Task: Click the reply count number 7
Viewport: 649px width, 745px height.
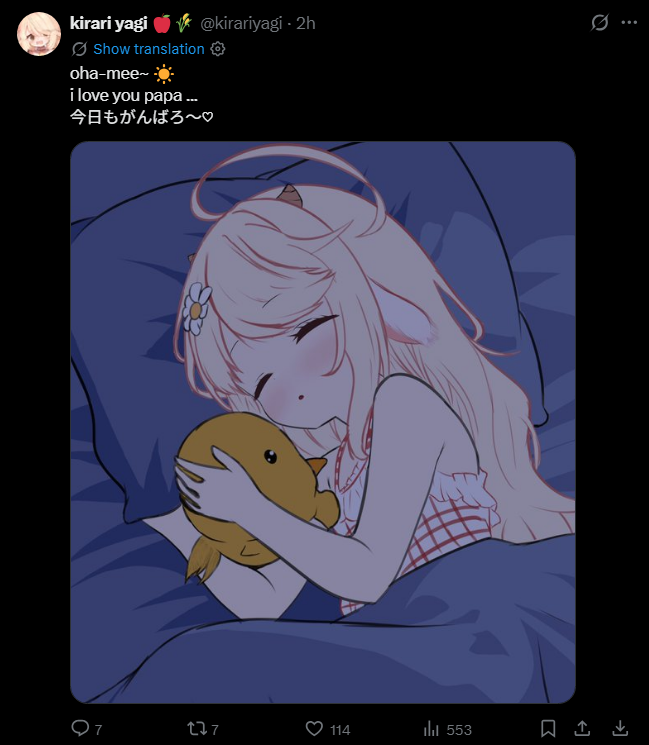Action: click(98, 729)
